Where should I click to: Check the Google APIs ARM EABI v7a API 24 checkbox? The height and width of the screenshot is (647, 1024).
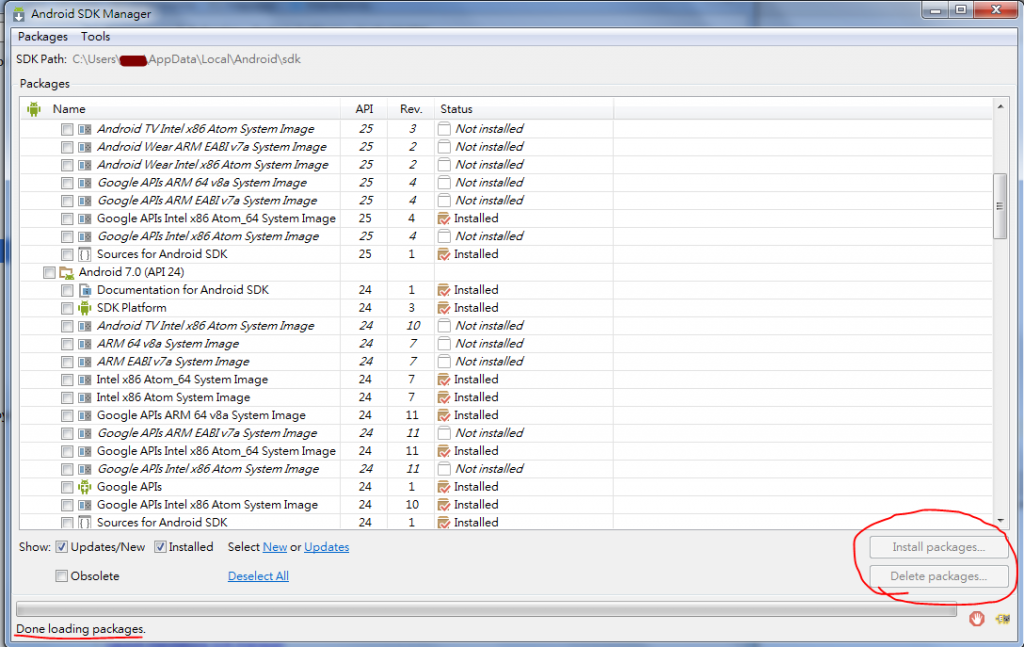click(x=67, y=434)
